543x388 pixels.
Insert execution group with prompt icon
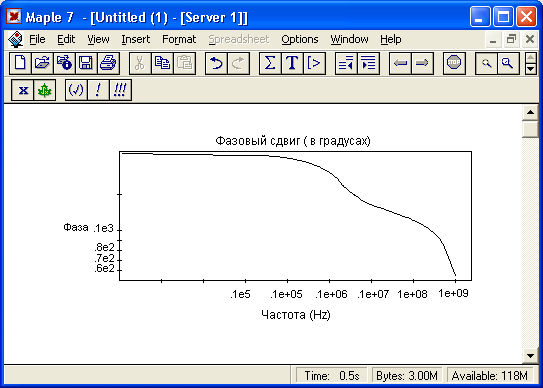314,63
